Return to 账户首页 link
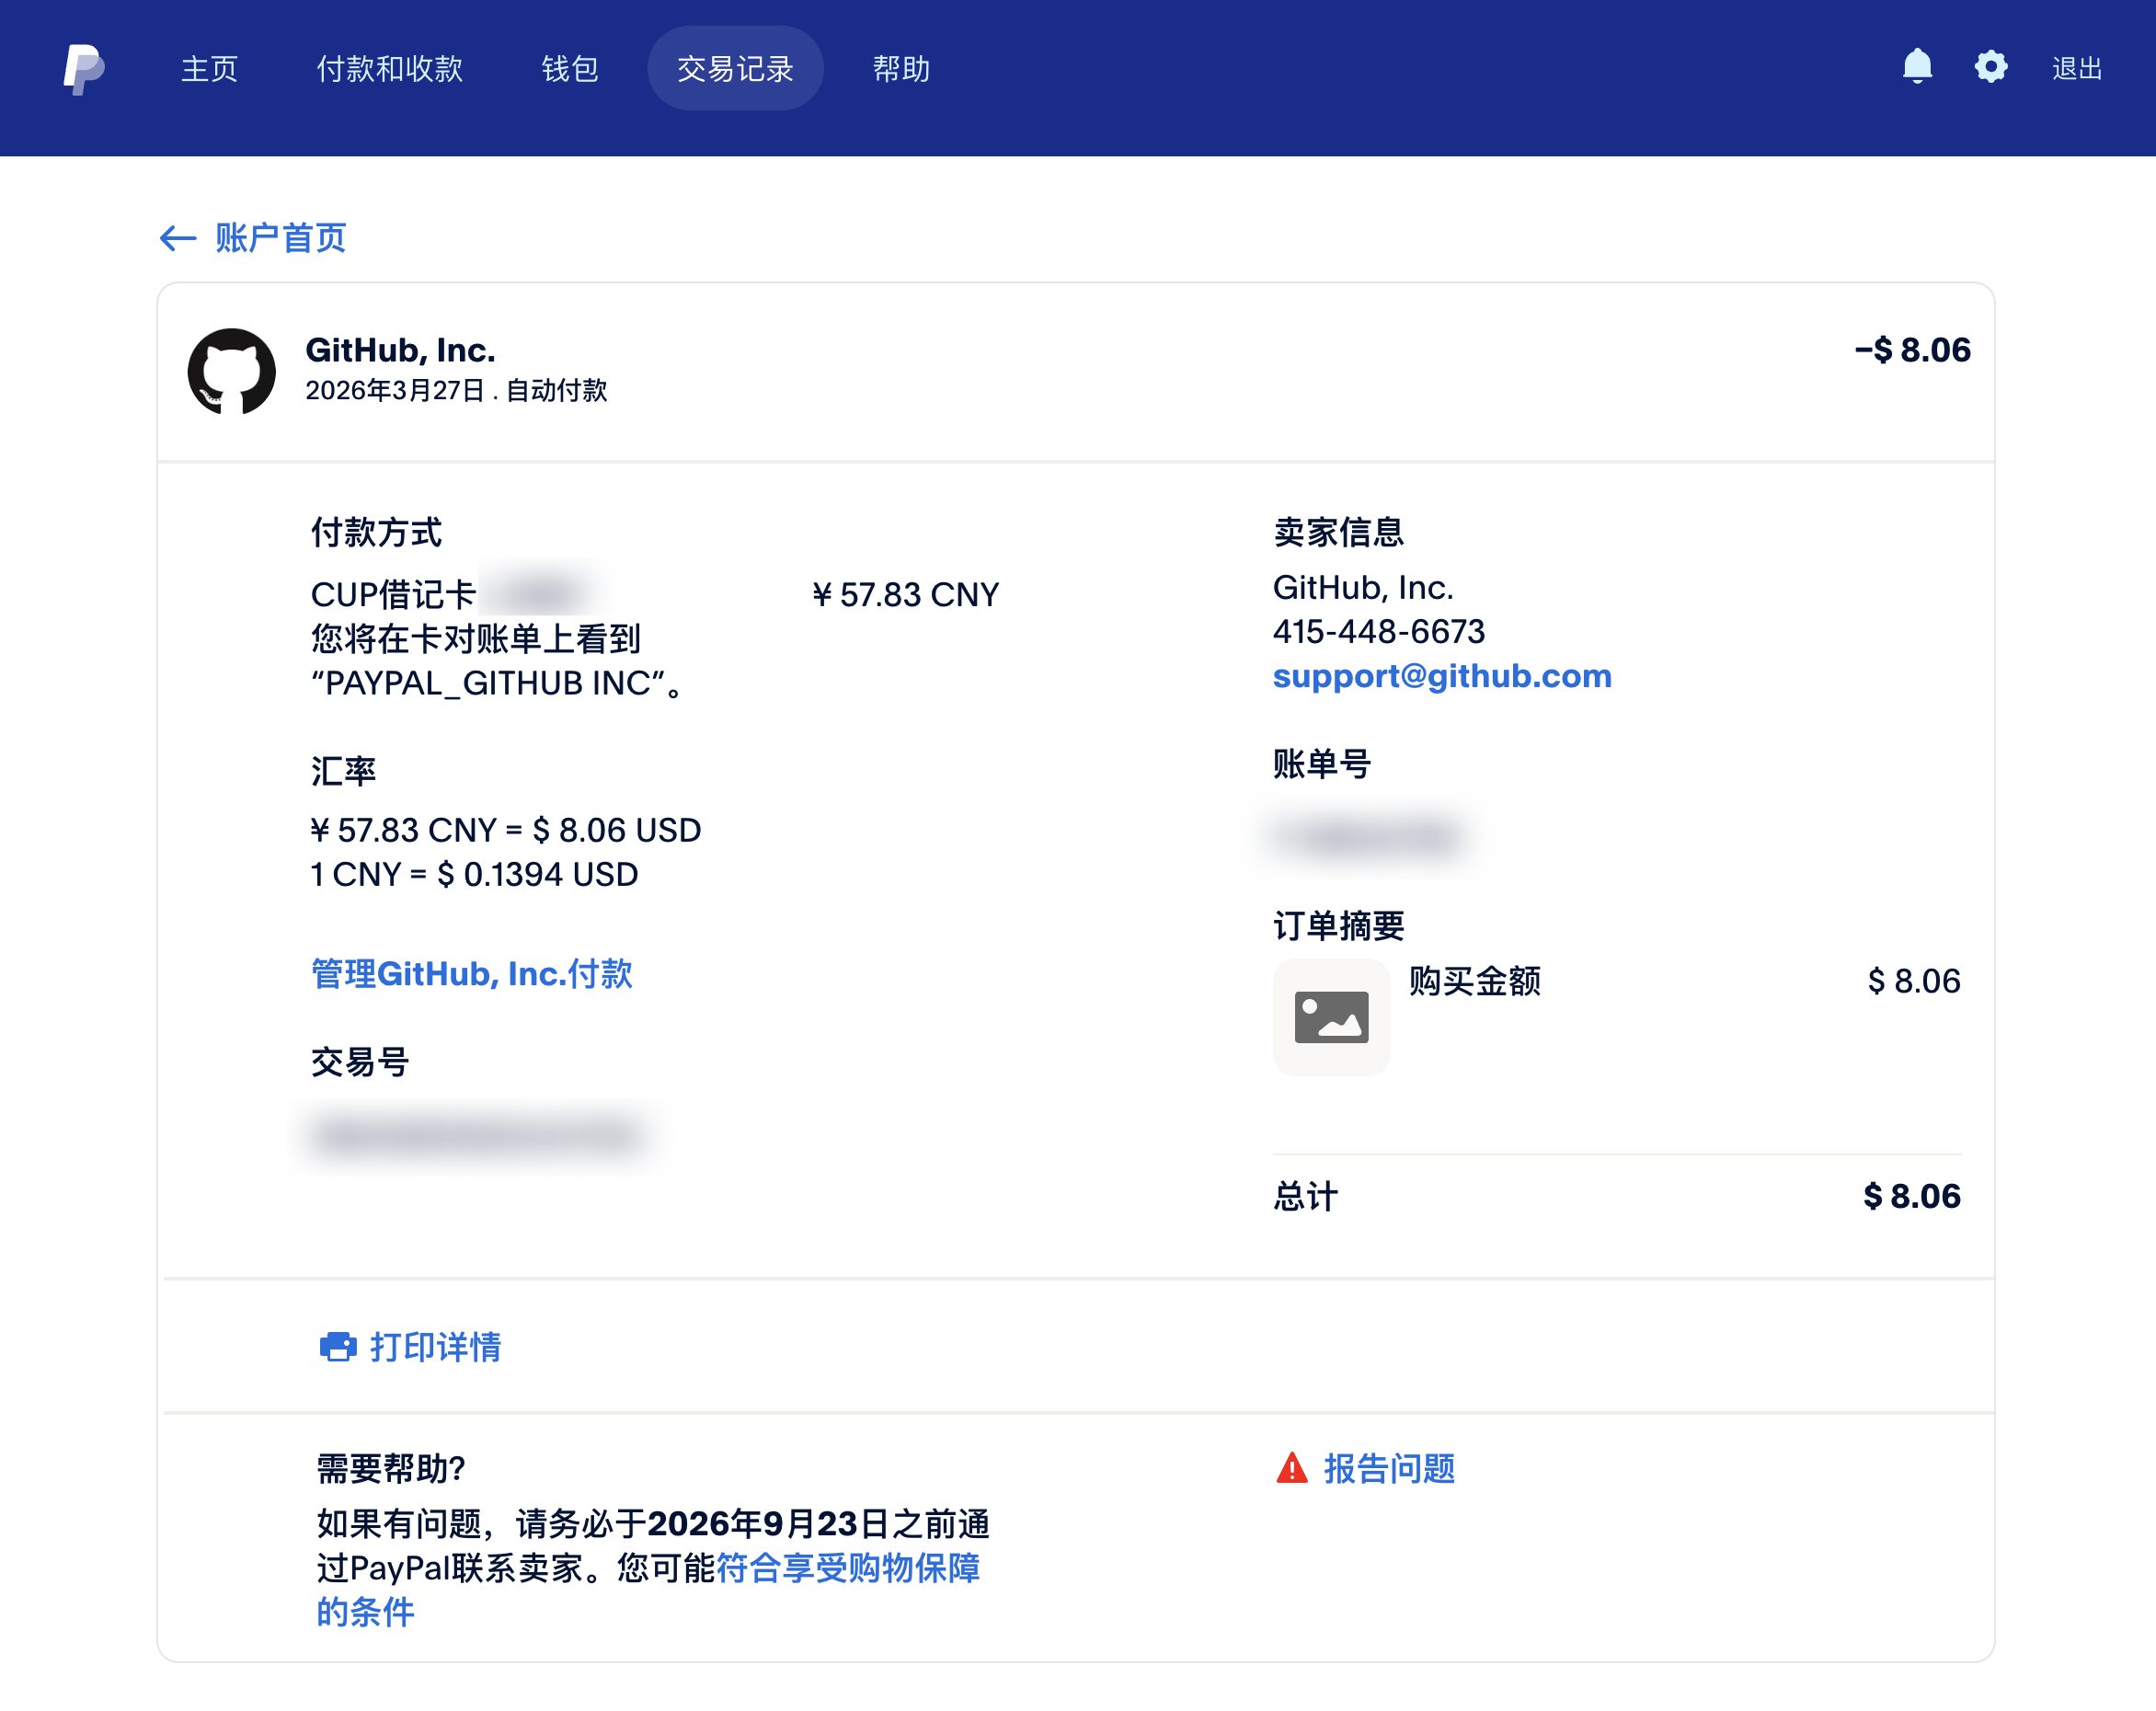2156x1711 pixels. pos(280,238)
